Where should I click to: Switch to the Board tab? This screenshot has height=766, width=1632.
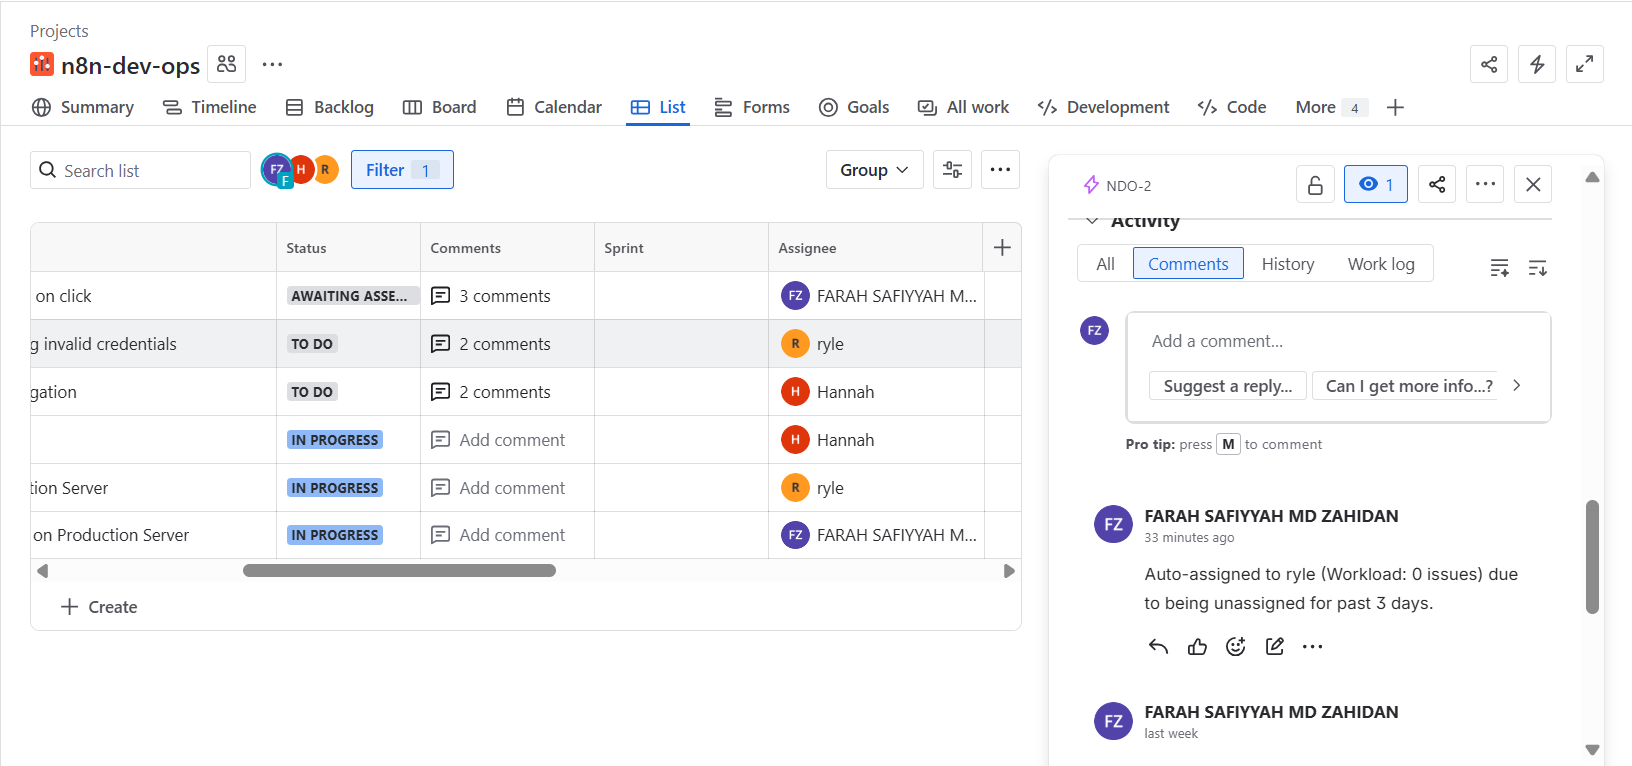(440, 107)
